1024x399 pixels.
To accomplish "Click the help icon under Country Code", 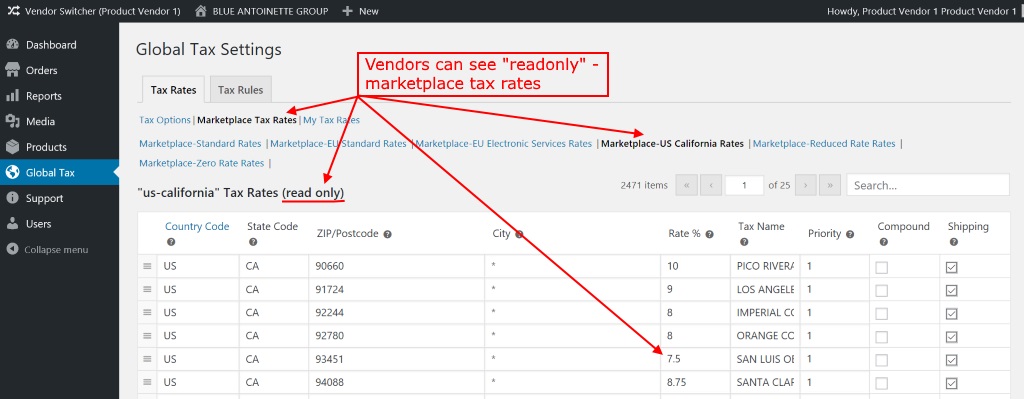I will coord(171,242).
